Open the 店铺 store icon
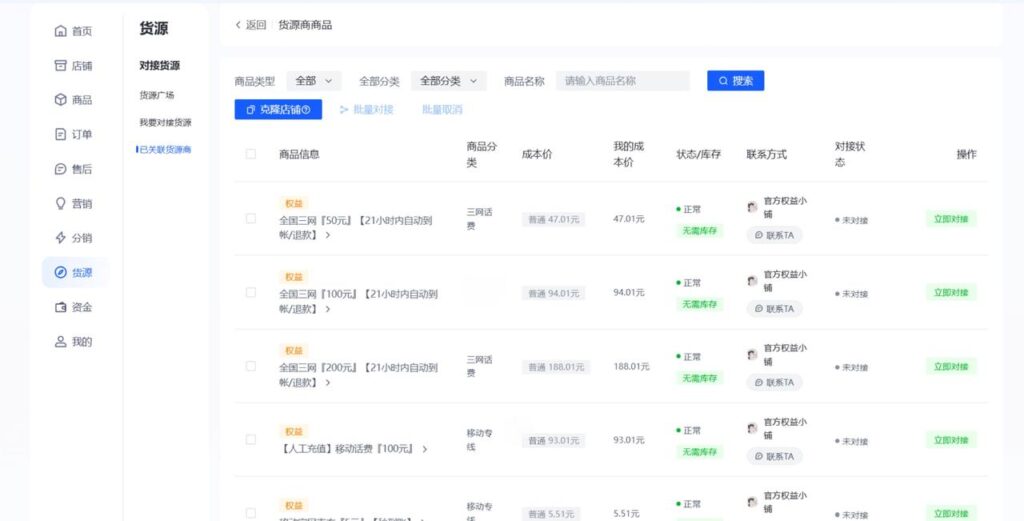This screenshot has width=1024, height=521. pos(61,65)
